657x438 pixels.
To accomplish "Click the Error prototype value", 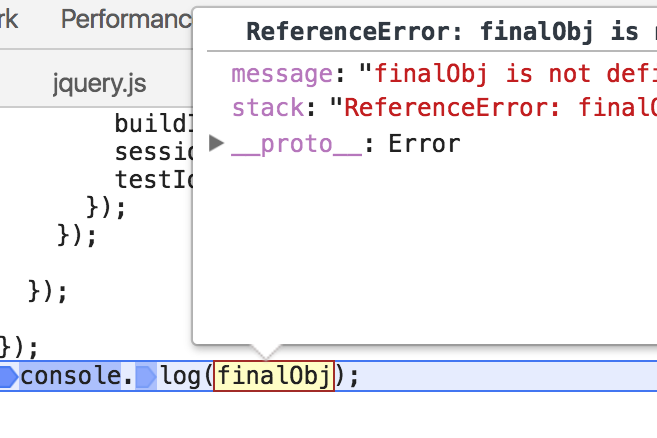I will [x=424, y=144].
